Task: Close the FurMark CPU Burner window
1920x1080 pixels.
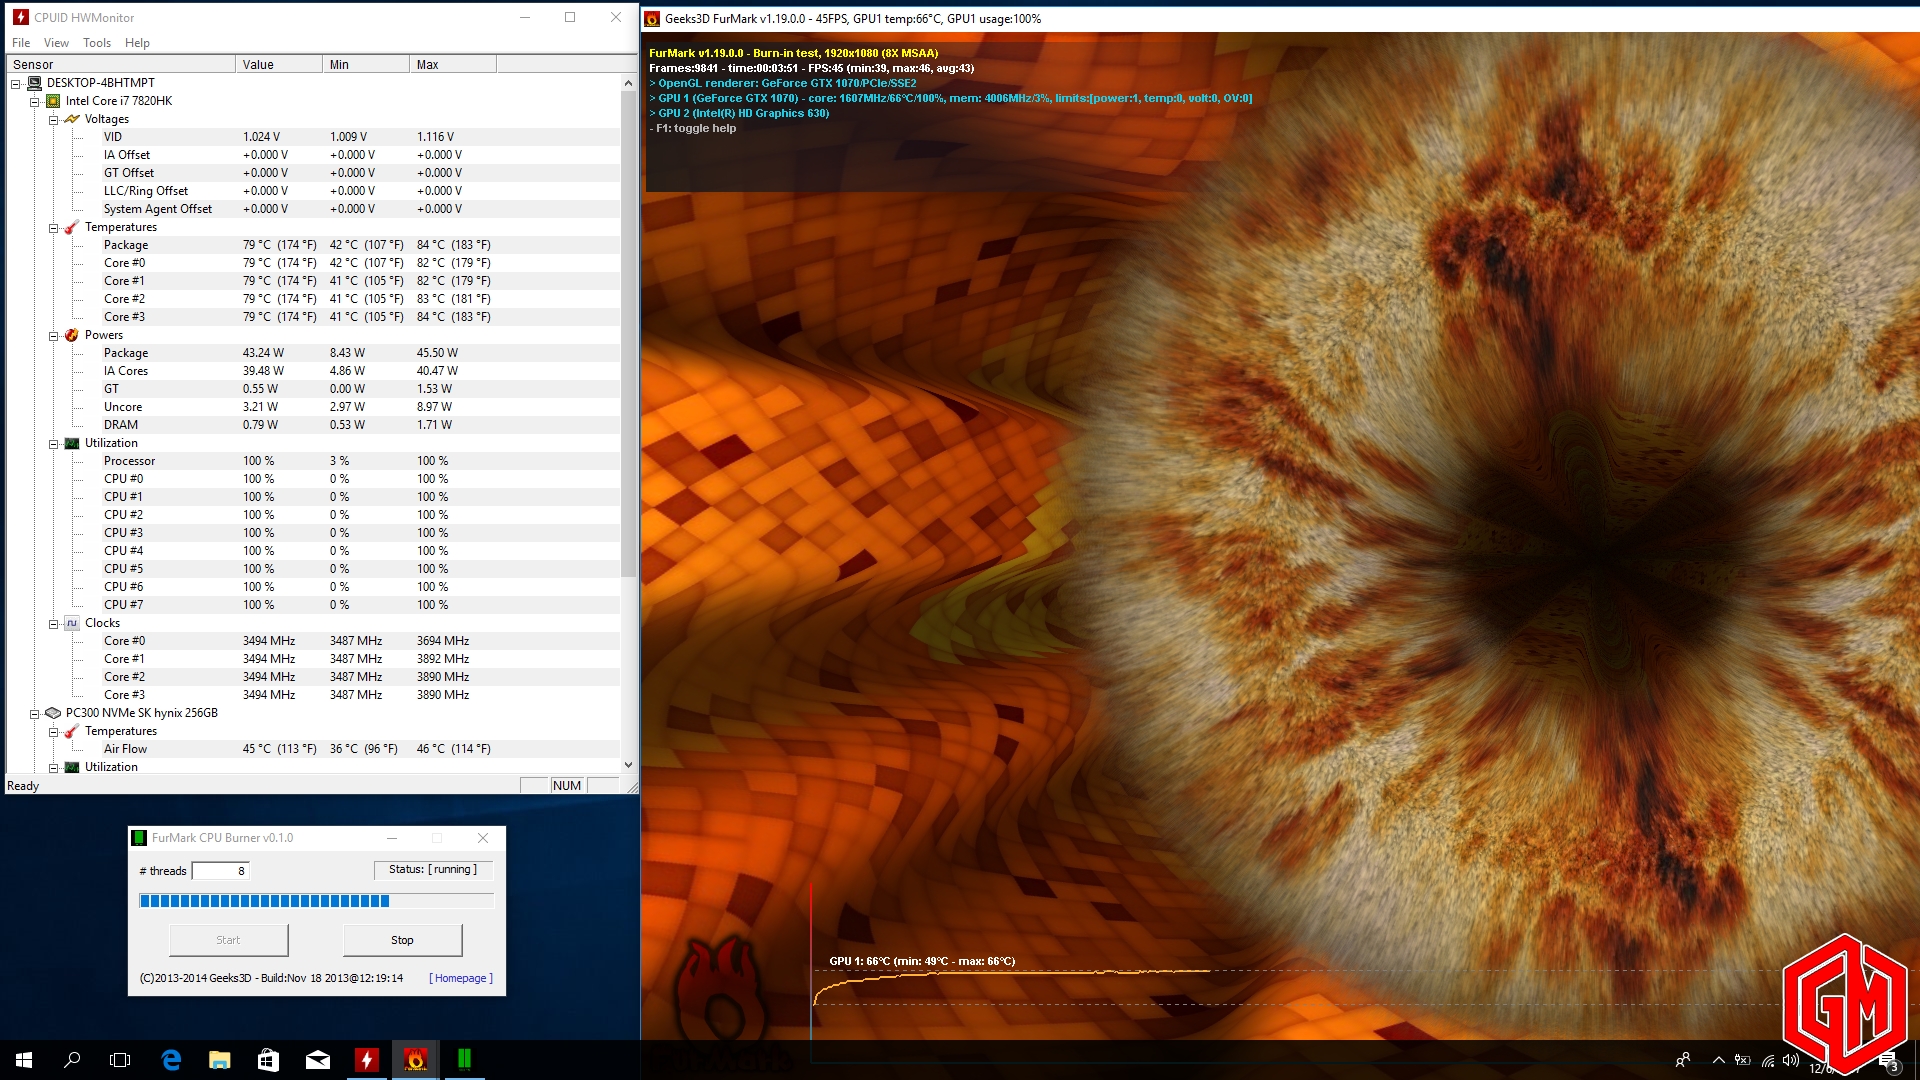Action: tap(483, 838)
